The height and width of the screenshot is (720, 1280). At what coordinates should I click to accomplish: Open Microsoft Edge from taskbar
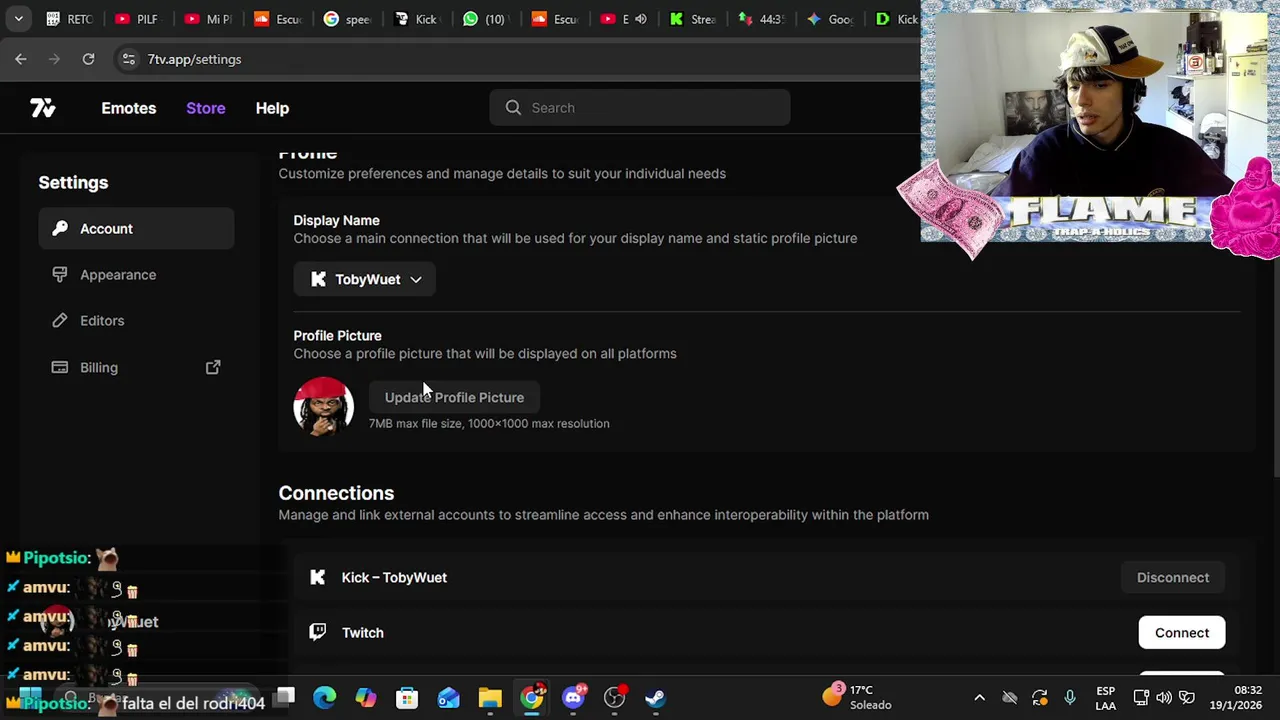point(325,698)
